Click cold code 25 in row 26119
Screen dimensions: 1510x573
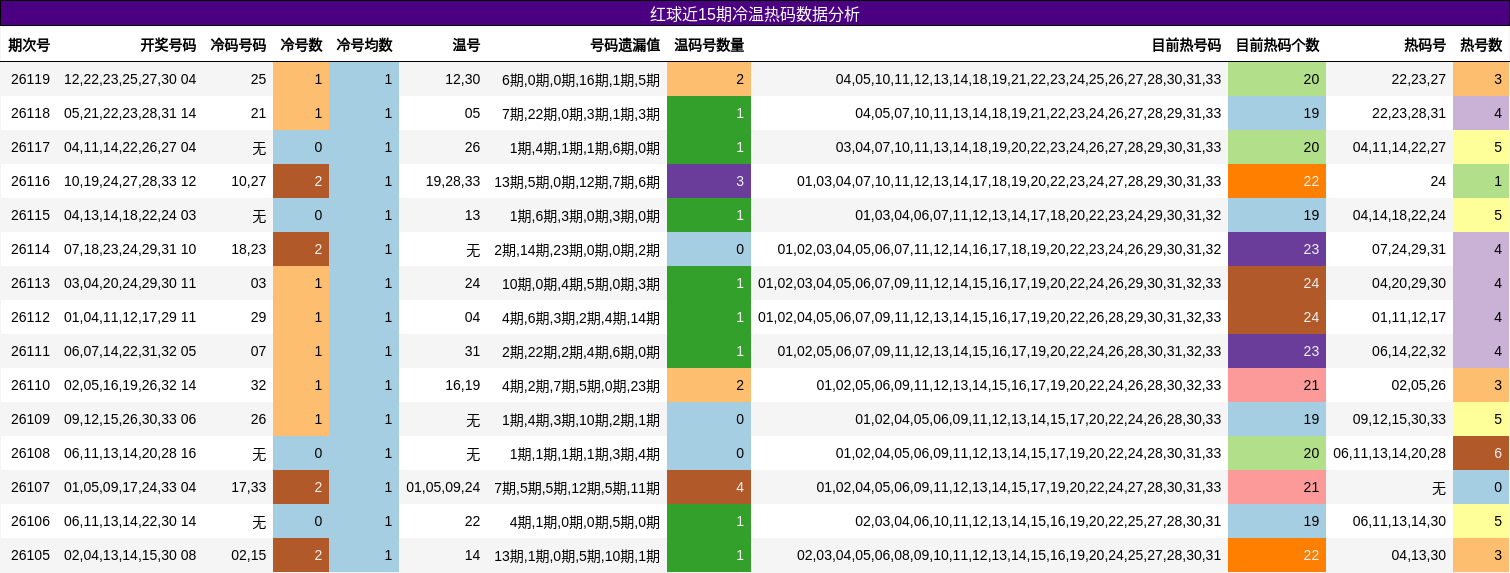click(258, 79)
